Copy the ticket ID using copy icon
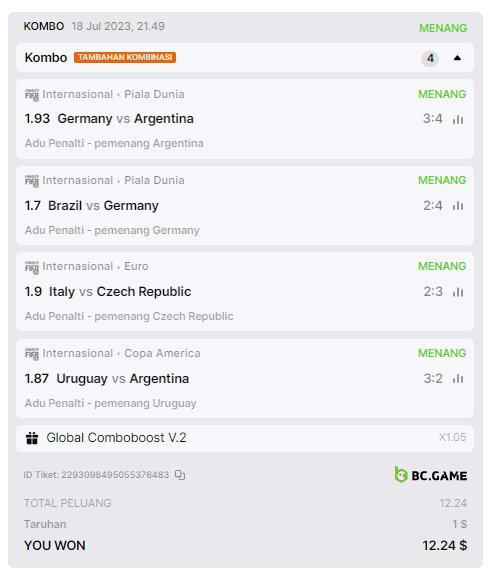The image size is (491, 576). coord(180,475)
